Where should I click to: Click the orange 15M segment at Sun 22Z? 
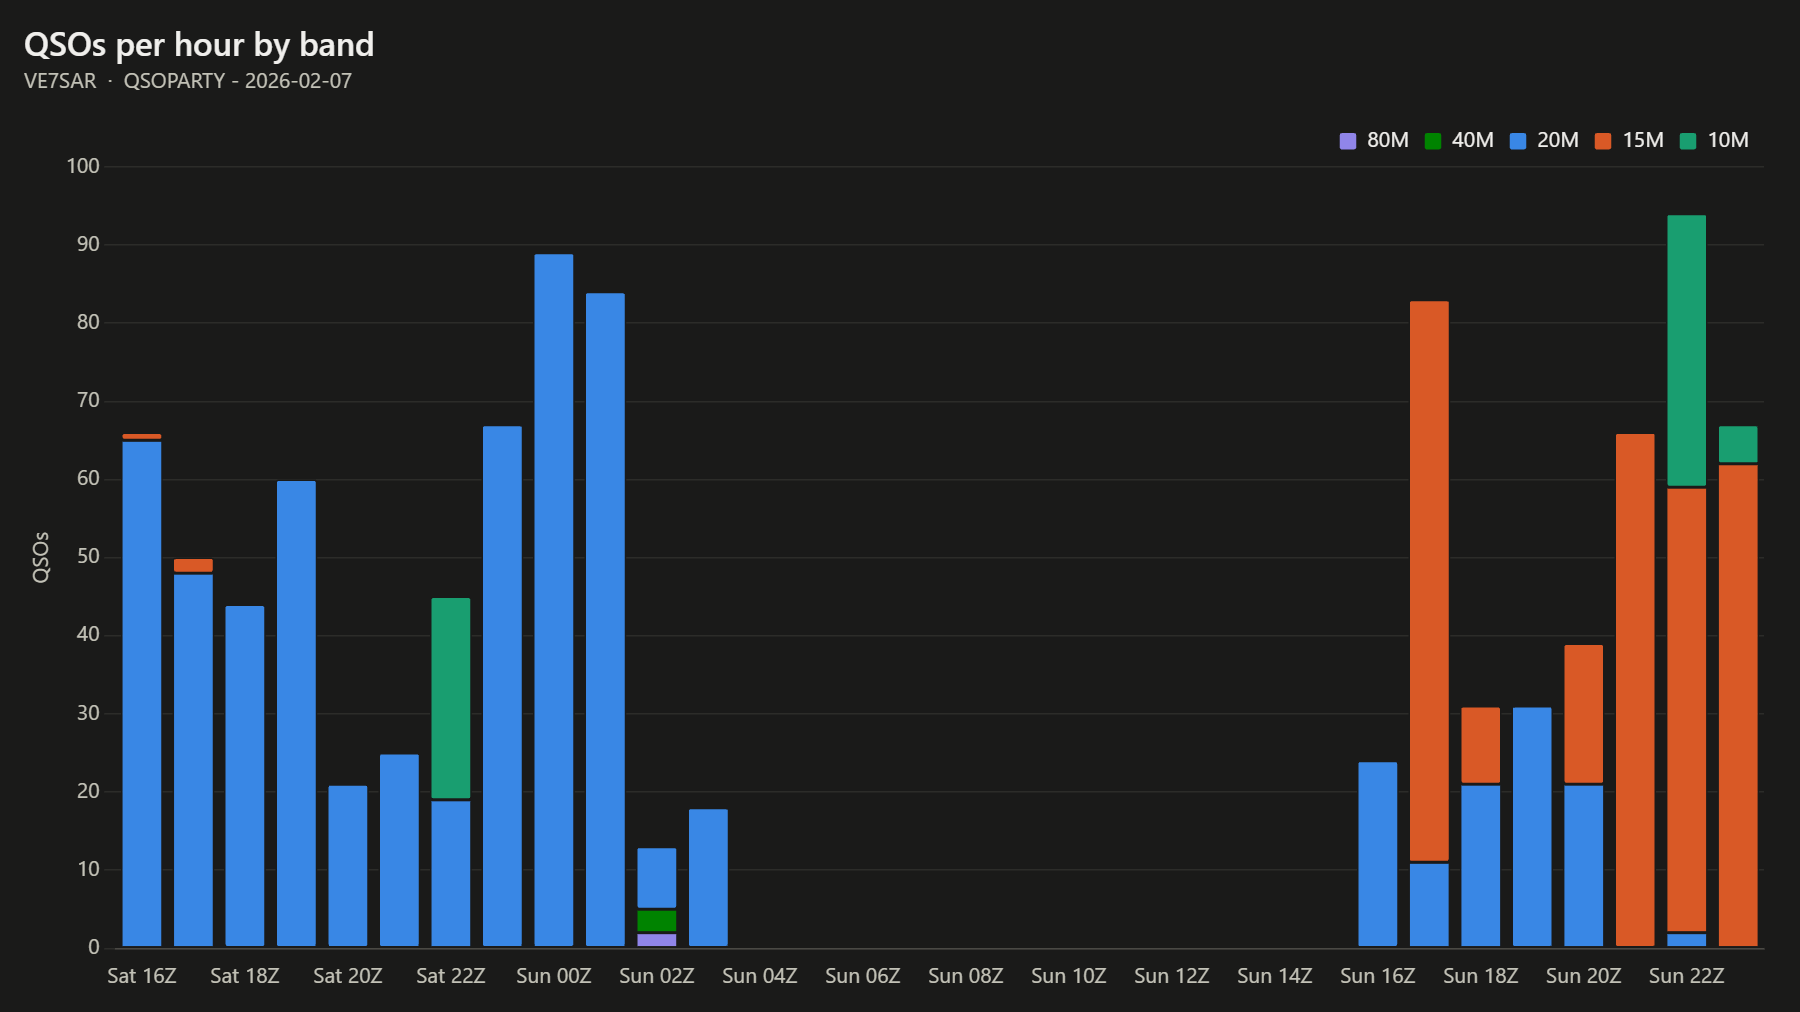[1687, 710]
